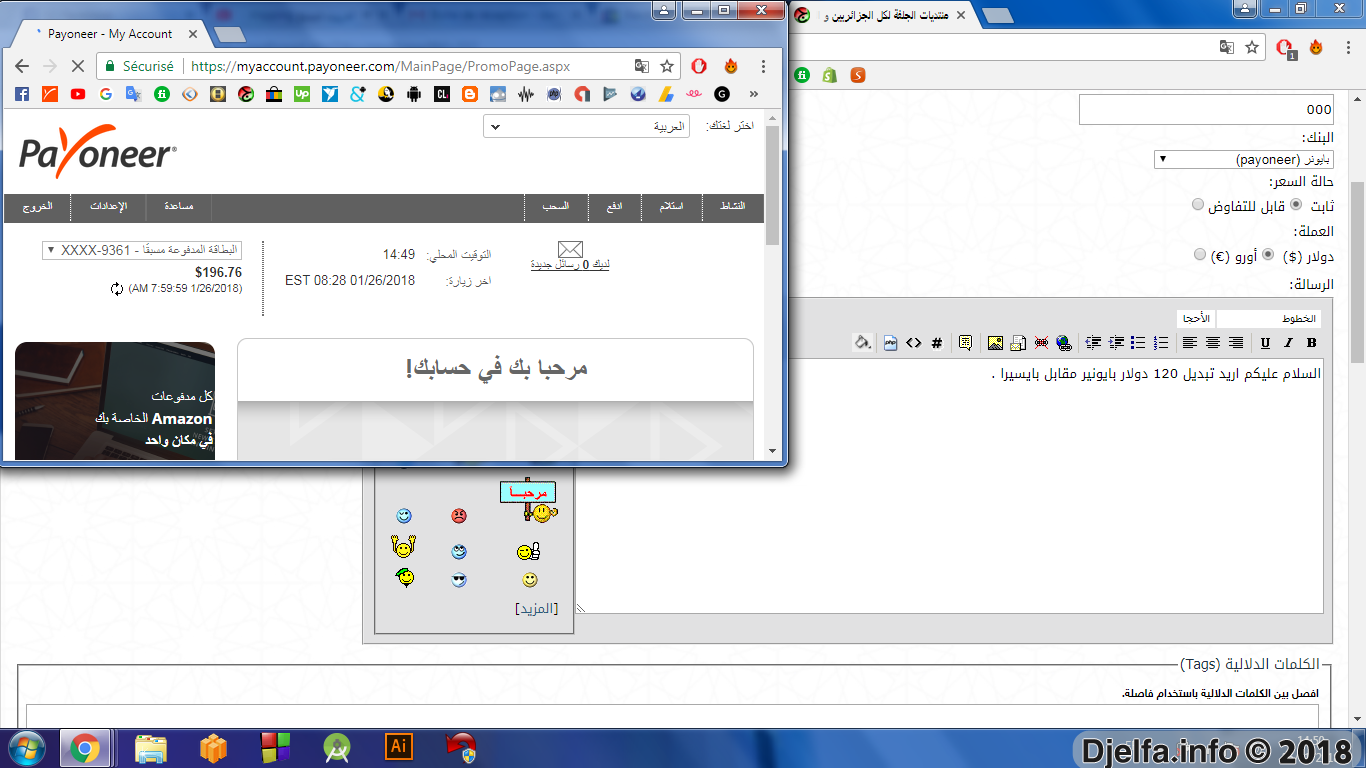Click the Opera extension icon in Payoneer window
The width and height of the screenshot is (1366, 768).
pos(700,66)
